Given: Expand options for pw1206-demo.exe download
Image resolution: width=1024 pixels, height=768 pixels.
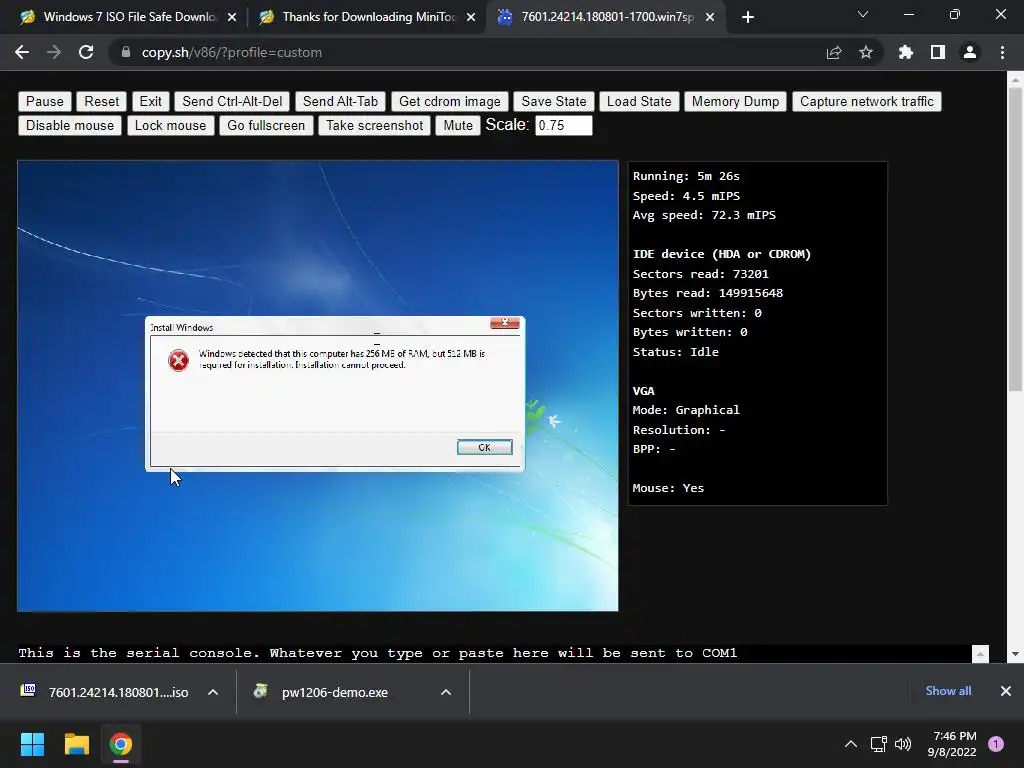Looking at the screenshot, I should (x=446, y=692).
